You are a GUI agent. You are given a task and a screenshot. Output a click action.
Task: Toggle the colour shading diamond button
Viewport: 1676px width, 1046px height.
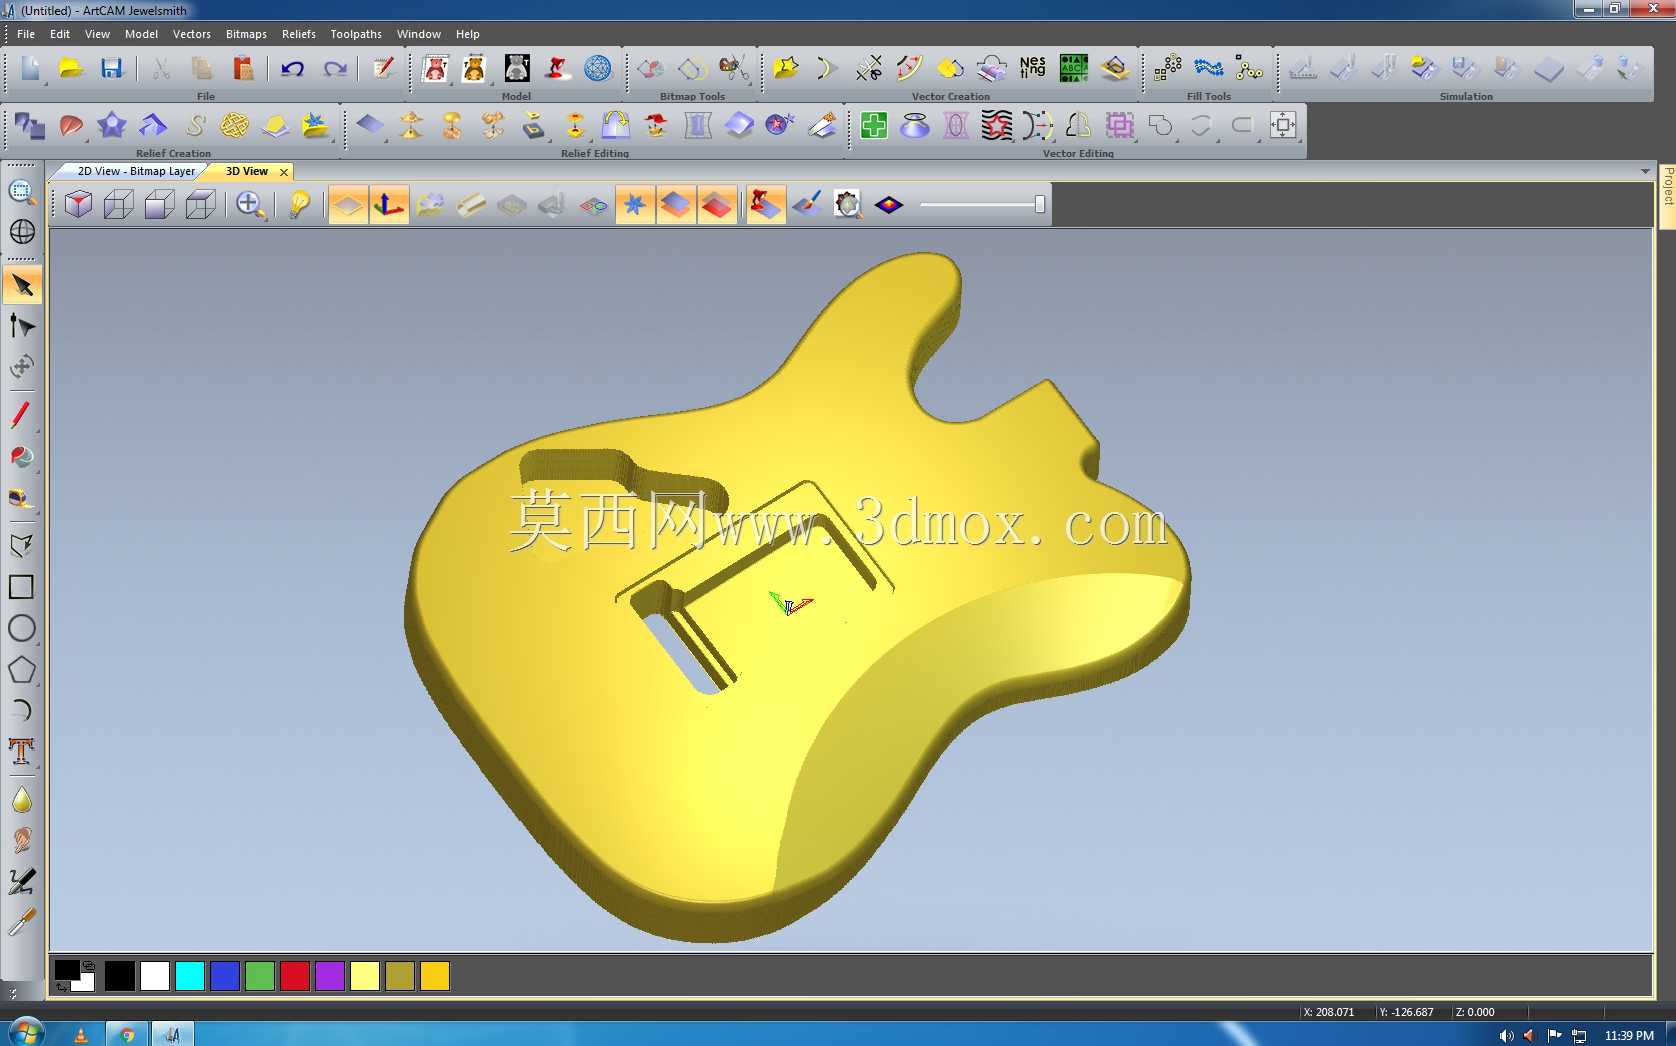coord(889,205)
